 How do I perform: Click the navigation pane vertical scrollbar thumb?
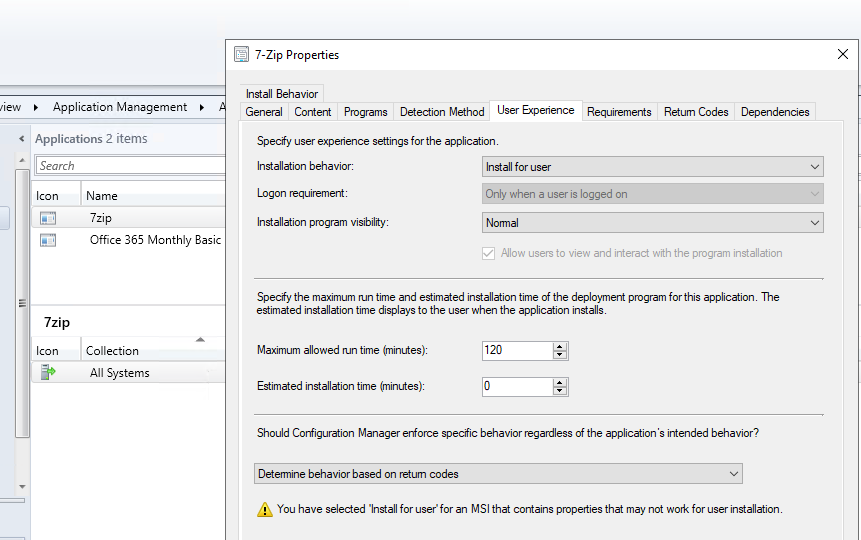[x=22, y=303]
